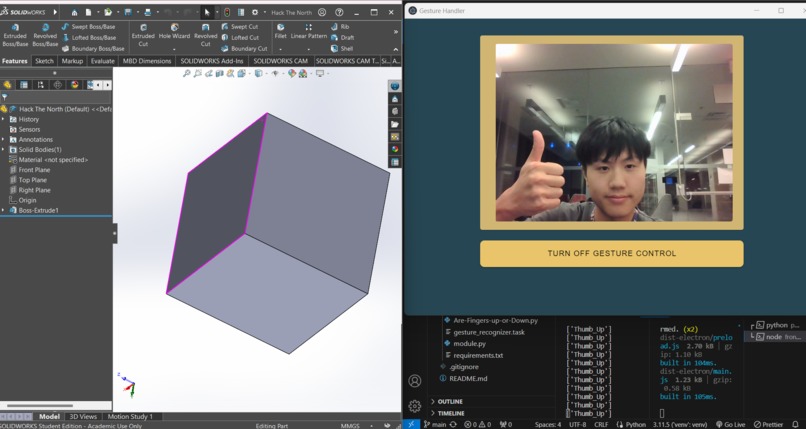The image size is (806, 429).
Task: Click the New document icon
Action: pyautogui.click(x=88, y=12)
